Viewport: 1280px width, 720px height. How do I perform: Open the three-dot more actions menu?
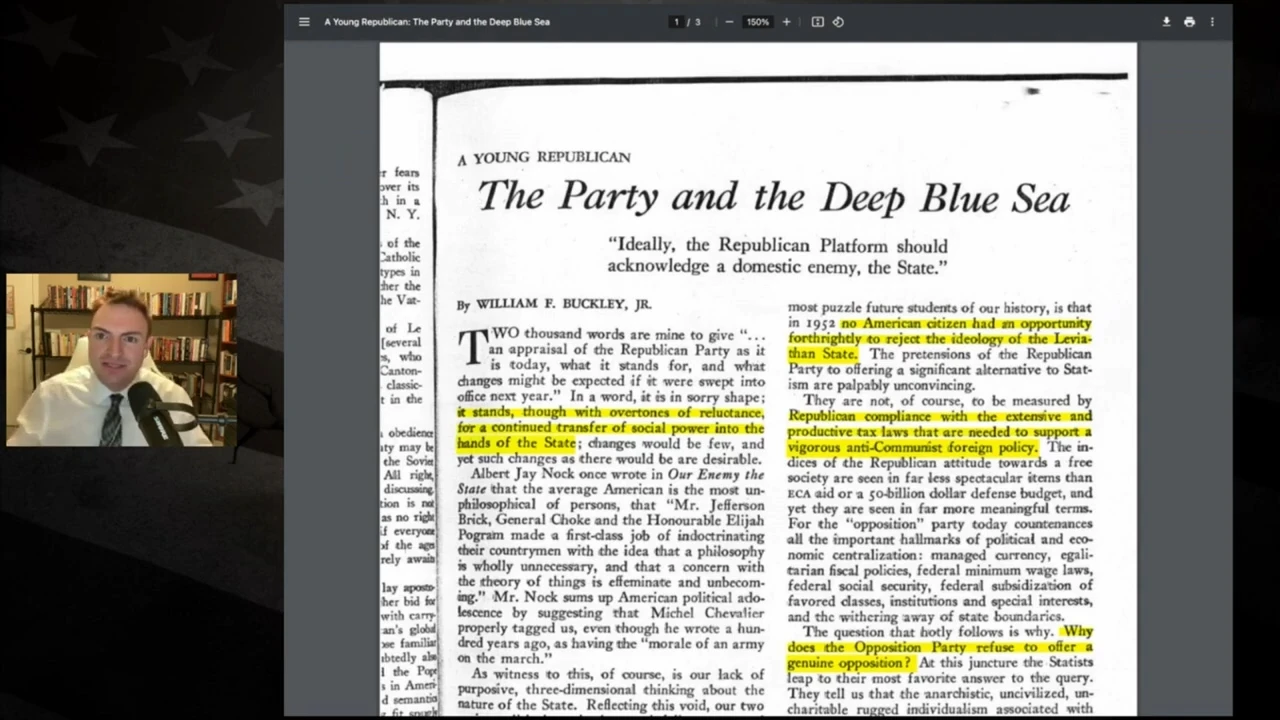point(1212,22)
